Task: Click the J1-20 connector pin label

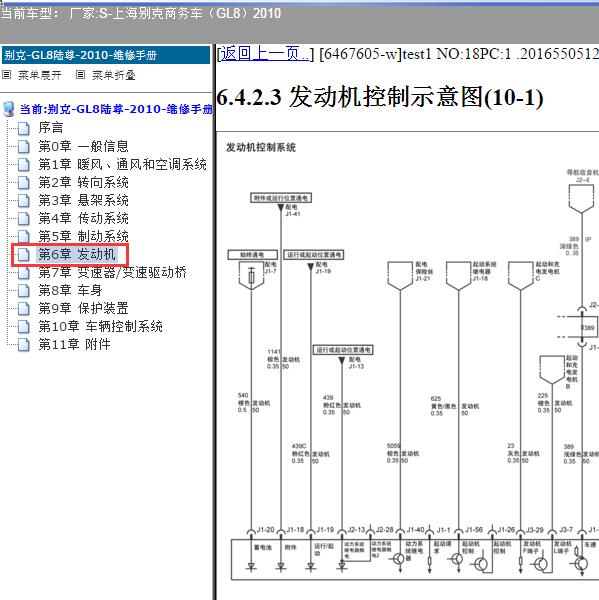Action: pos(265,530)
